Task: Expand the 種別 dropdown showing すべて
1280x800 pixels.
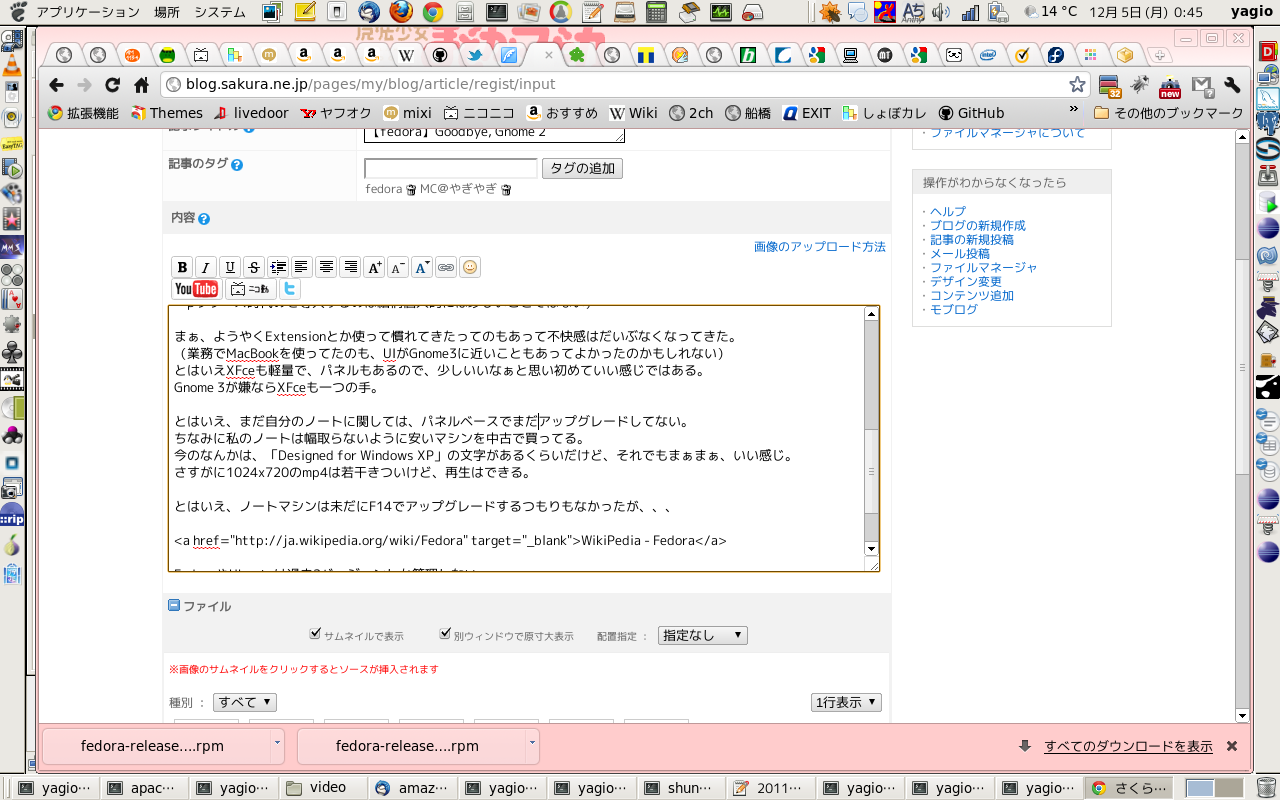Action: (x=245, y=703)
